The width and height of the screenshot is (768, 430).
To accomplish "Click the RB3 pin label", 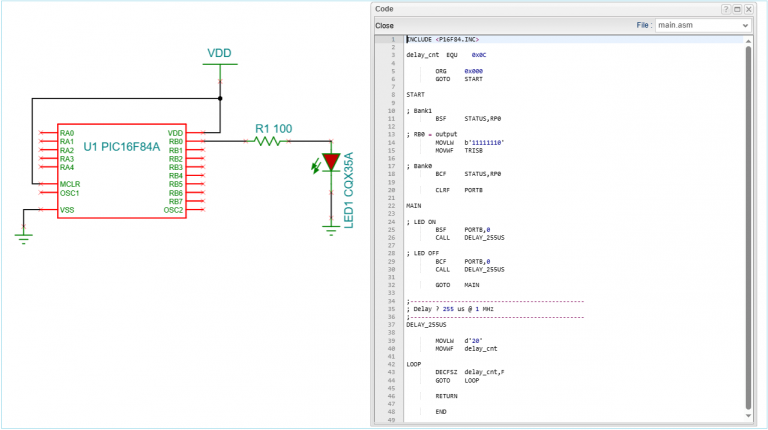I will 176,167.
